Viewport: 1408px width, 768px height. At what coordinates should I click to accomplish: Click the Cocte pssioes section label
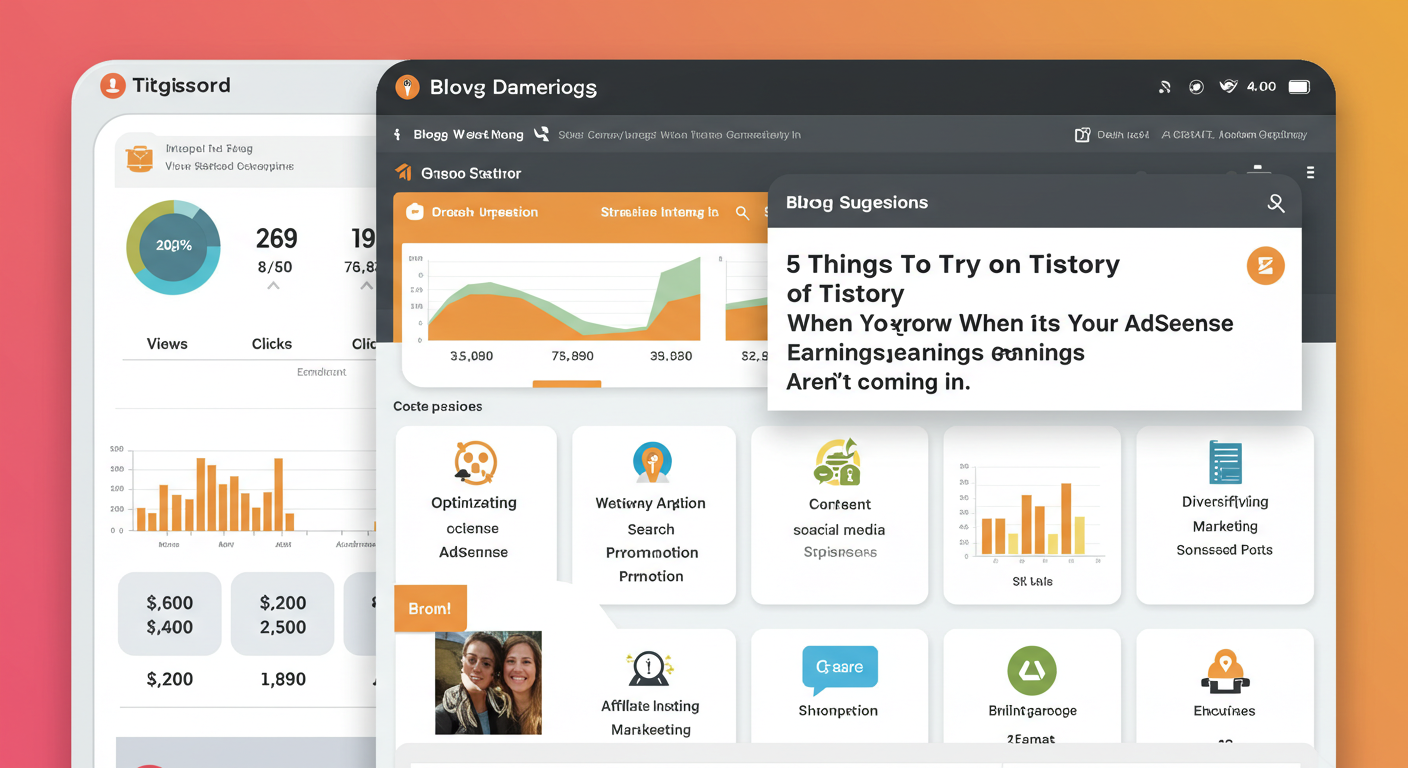click(x=438, y=406)
